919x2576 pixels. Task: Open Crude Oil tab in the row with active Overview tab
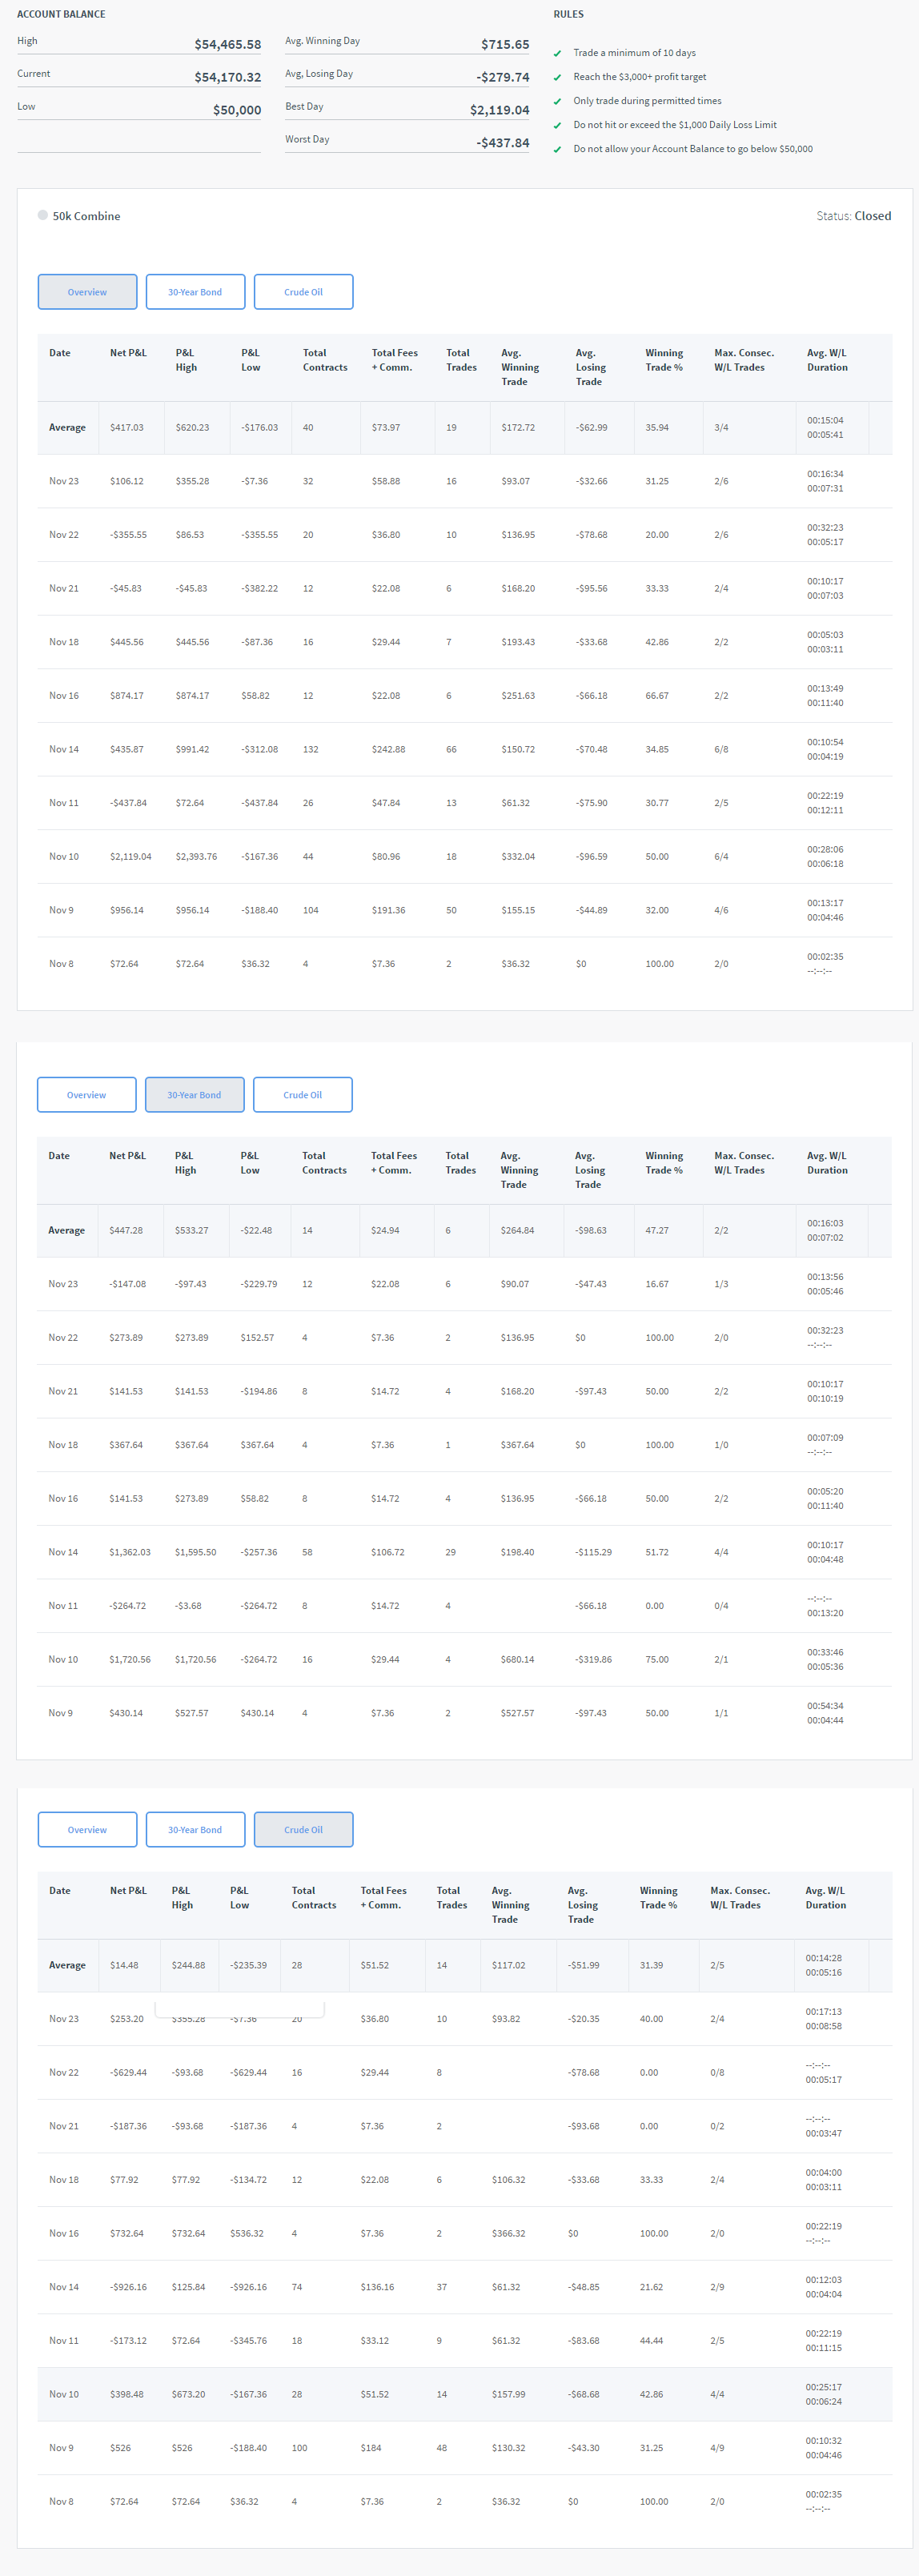(x=303, y=292)
